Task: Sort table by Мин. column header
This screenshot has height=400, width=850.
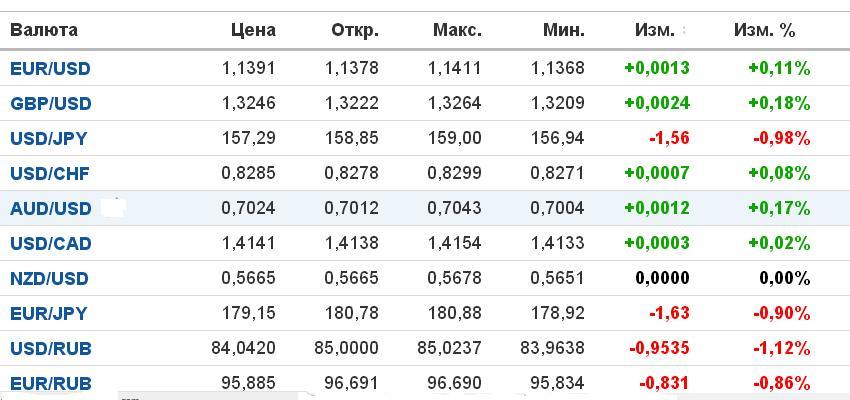Action: [x=564, y=30]
